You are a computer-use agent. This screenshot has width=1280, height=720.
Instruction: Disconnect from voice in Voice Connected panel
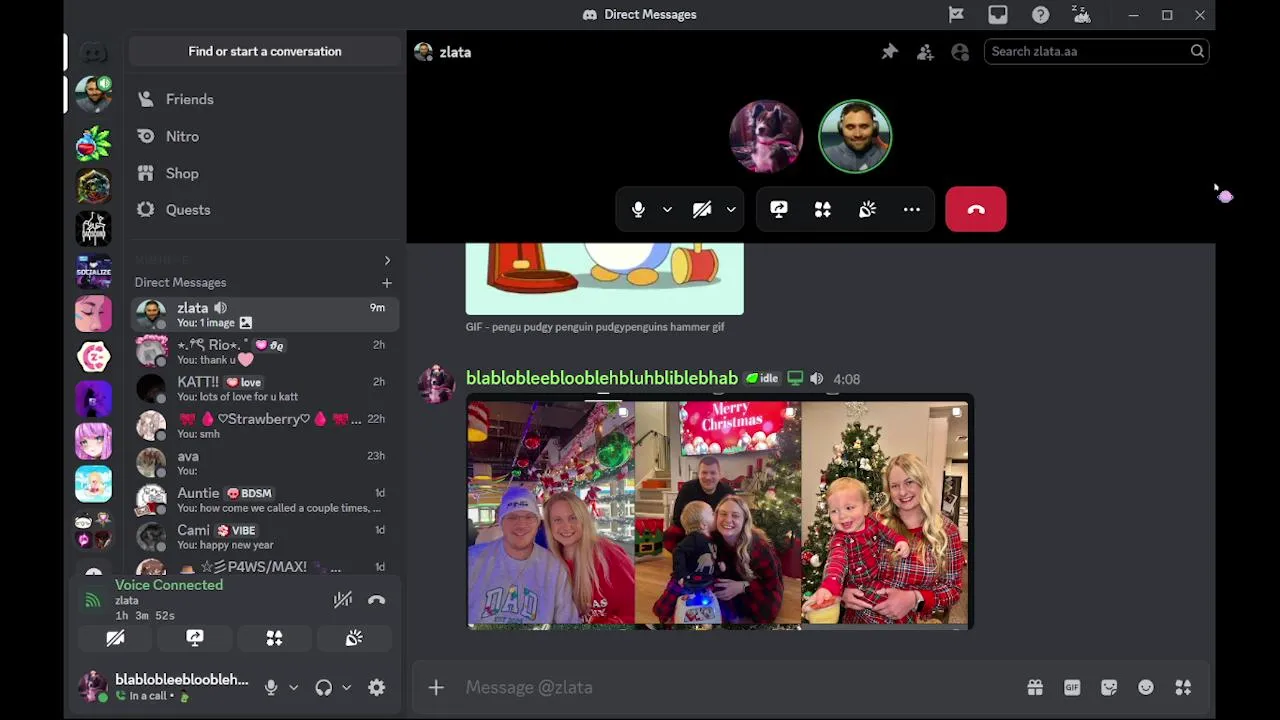click(x=377, y=600)
